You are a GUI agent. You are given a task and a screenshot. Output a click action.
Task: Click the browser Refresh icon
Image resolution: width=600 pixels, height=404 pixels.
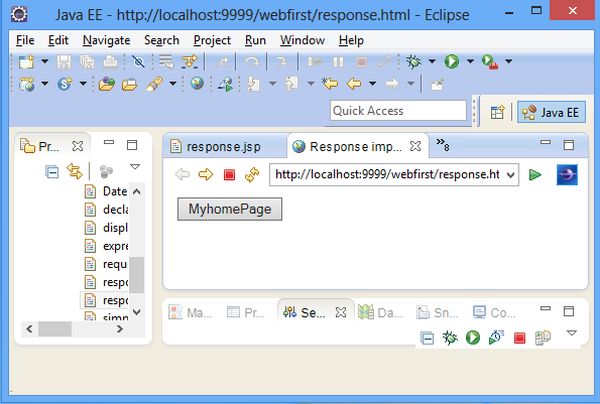[x=252, y=175]
